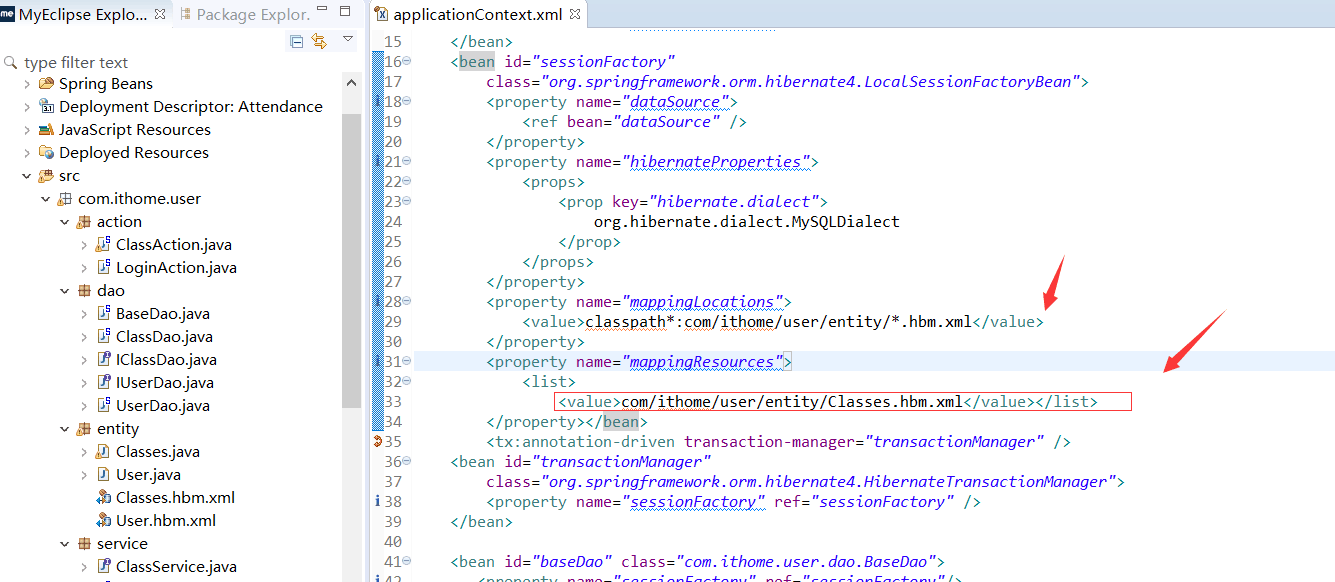Collapse the src folder
Screen dimensions: 1335x582
click(x=27, y=176)
